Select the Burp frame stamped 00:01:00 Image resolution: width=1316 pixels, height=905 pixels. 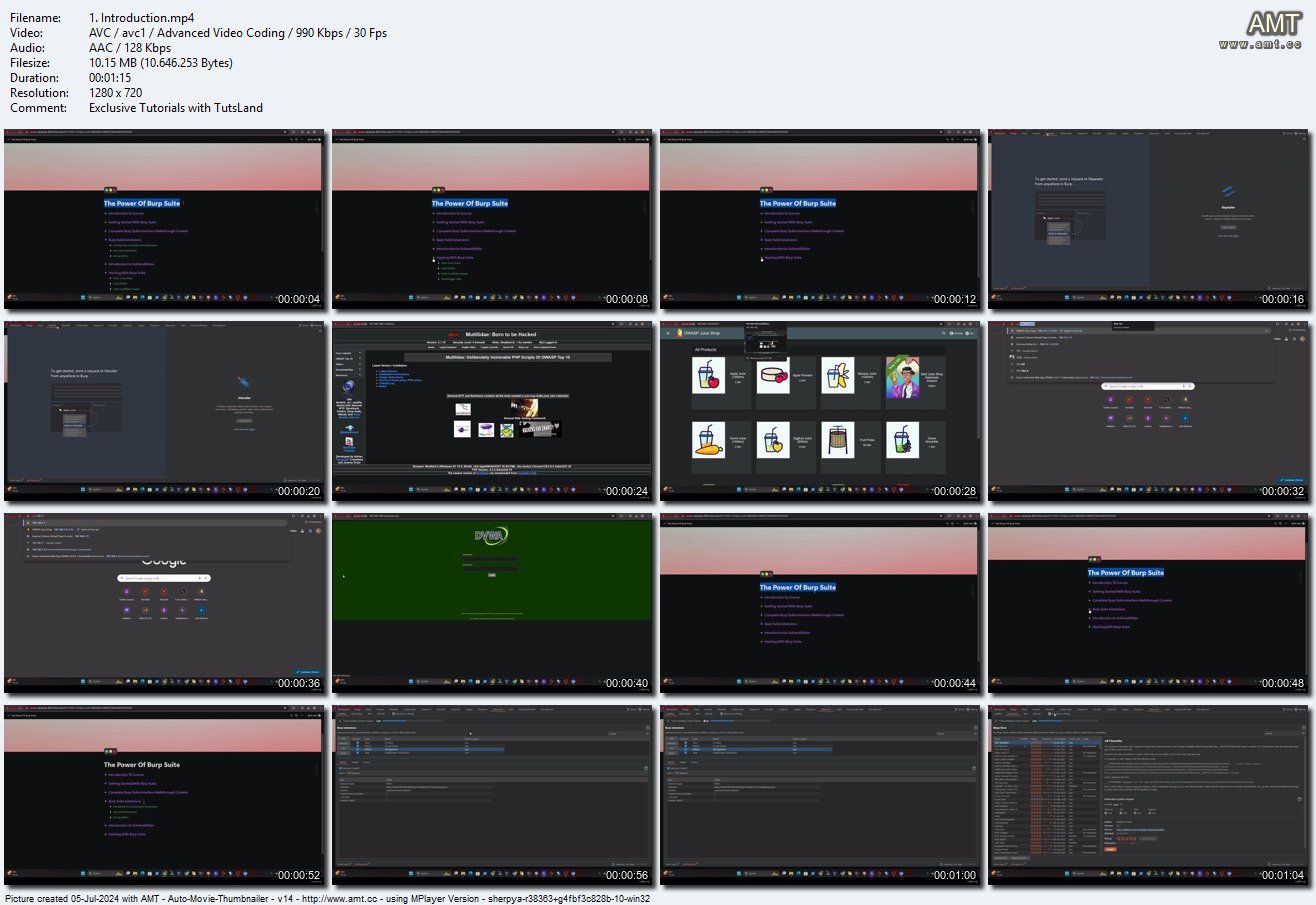[820, 793]
